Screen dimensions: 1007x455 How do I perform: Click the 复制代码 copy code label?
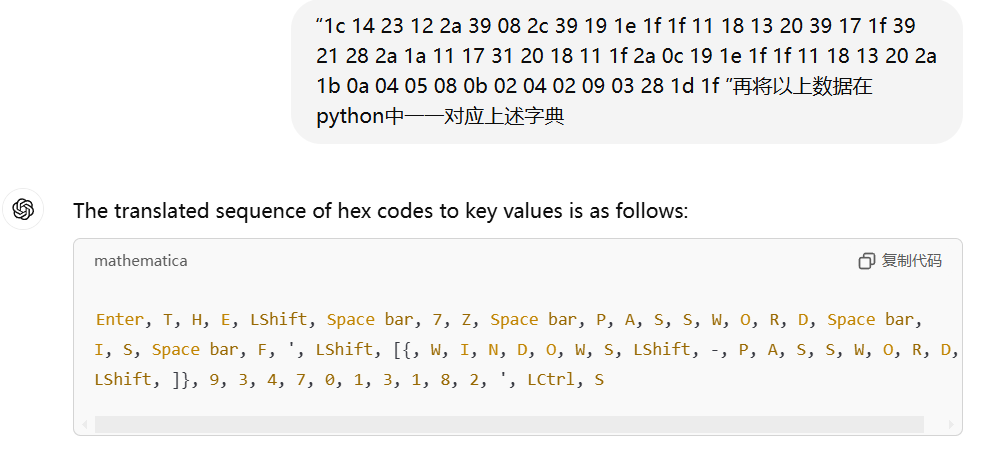point(911,261)
